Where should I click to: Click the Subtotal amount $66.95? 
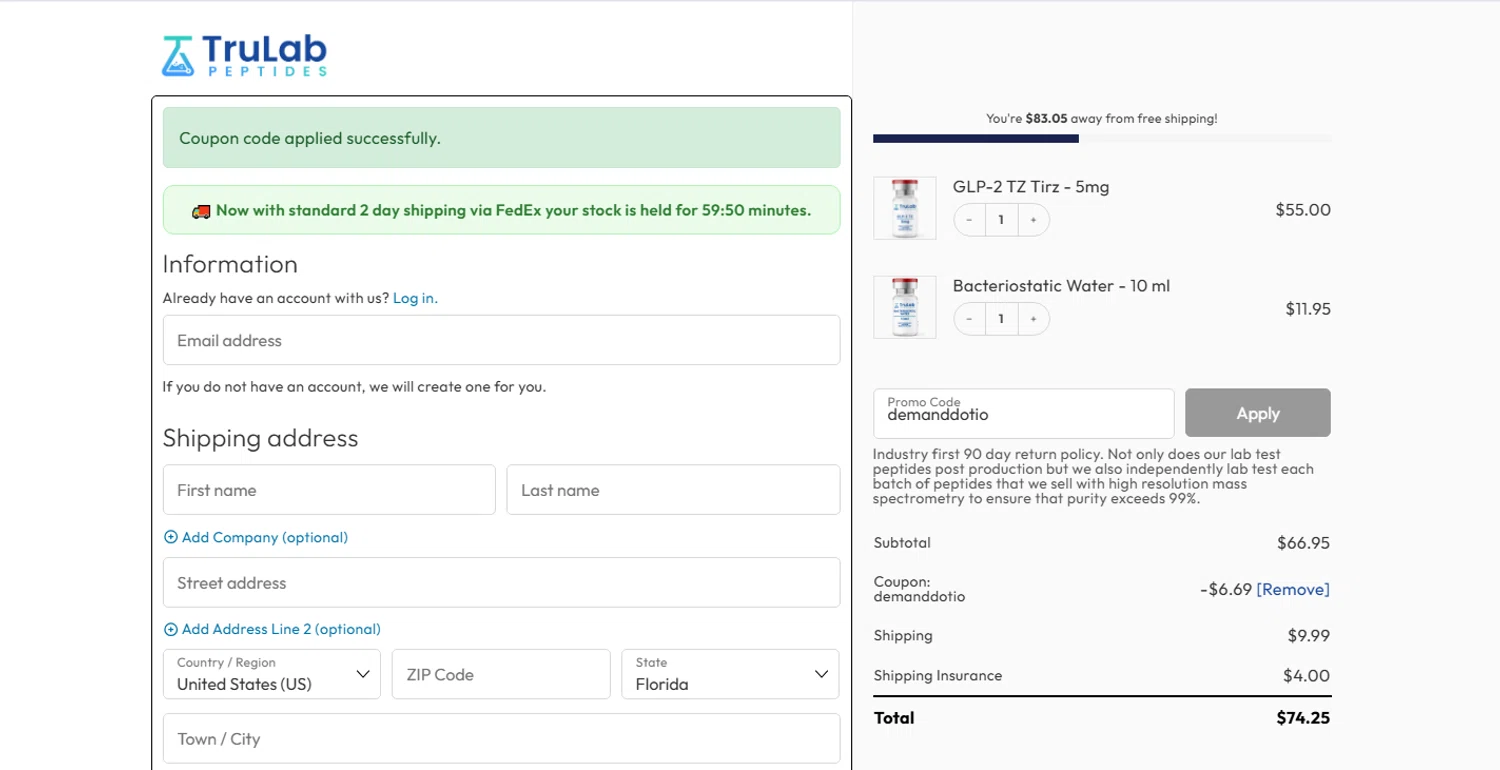[x=1303, y=543]
